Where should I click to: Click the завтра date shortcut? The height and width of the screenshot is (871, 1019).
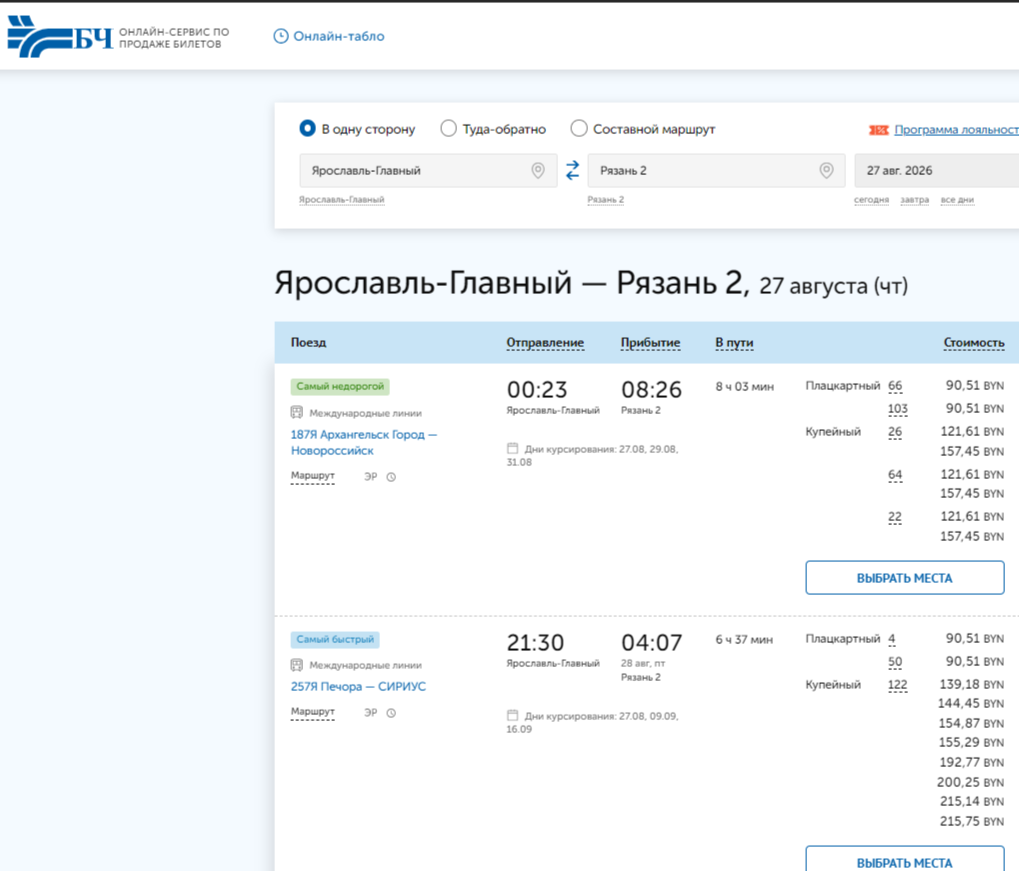coord(914,200)
